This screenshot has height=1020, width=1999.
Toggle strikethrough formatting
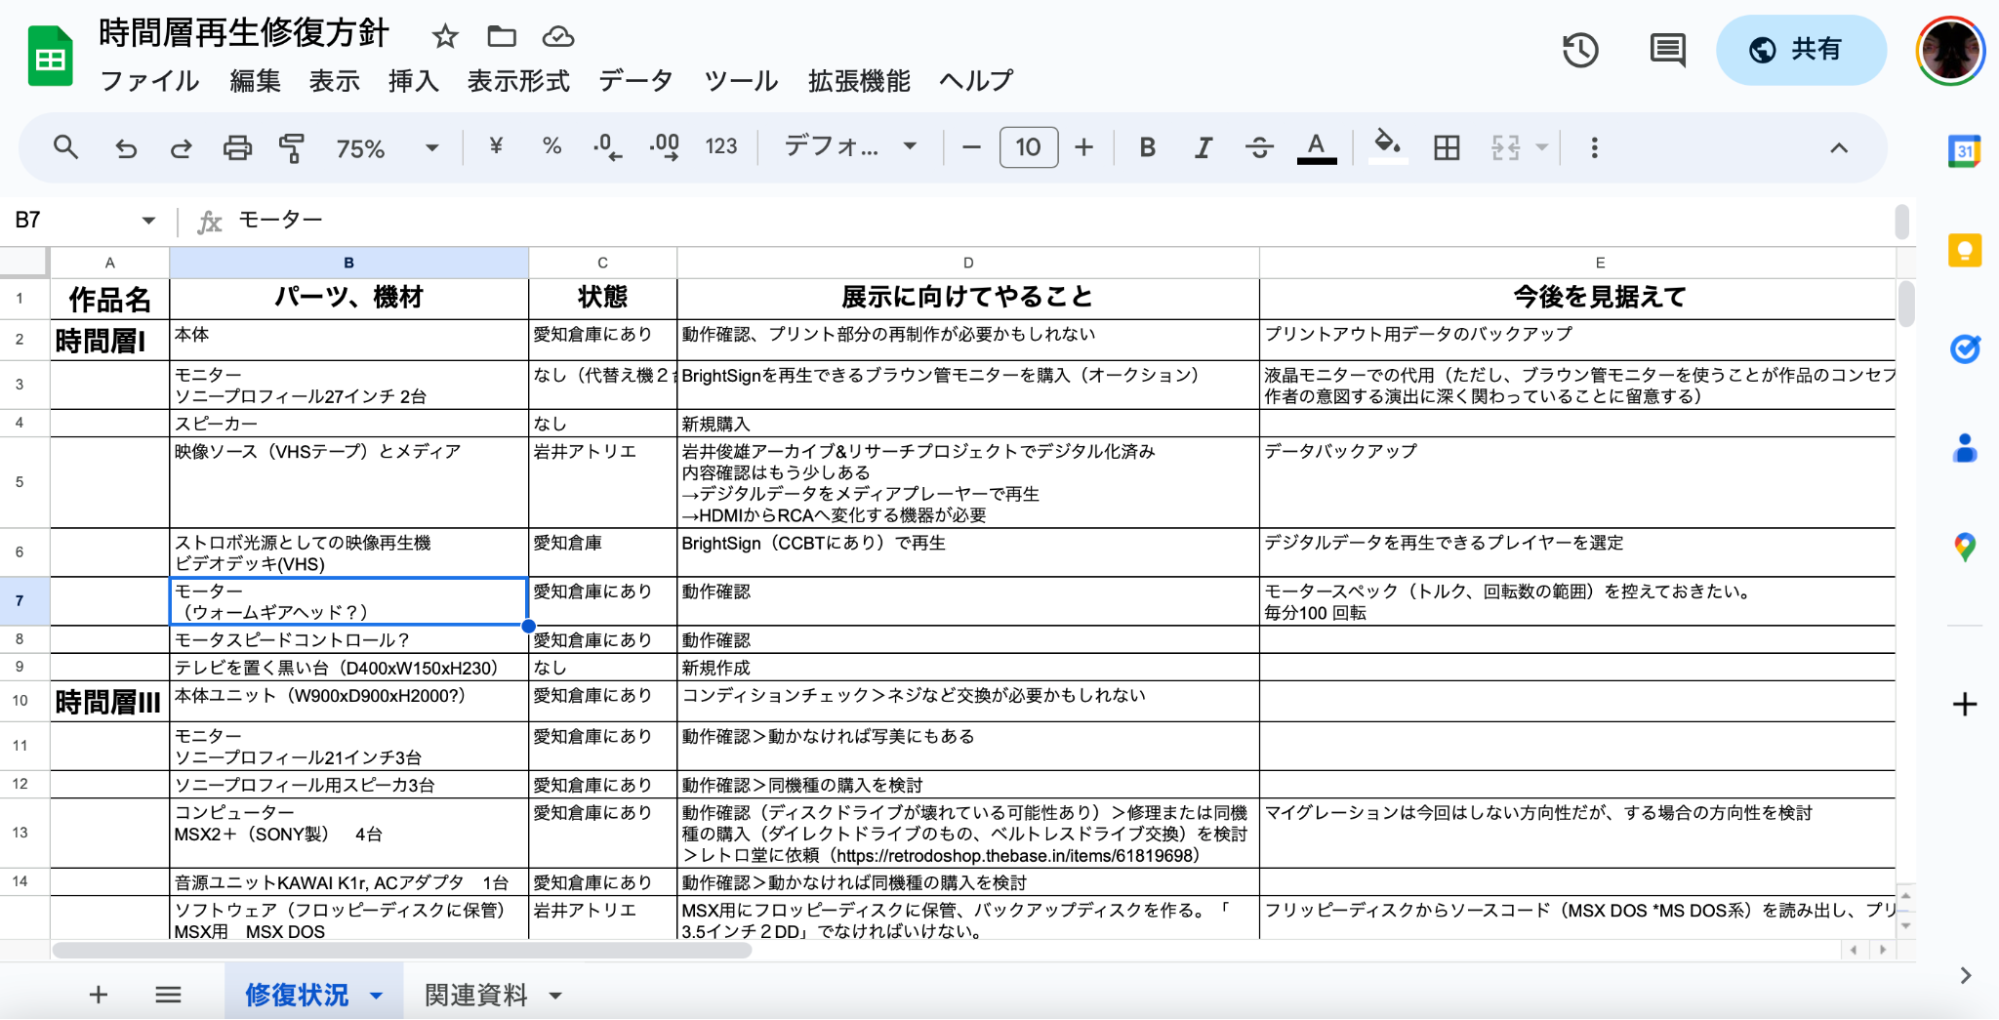click(x=1260, y=148)
